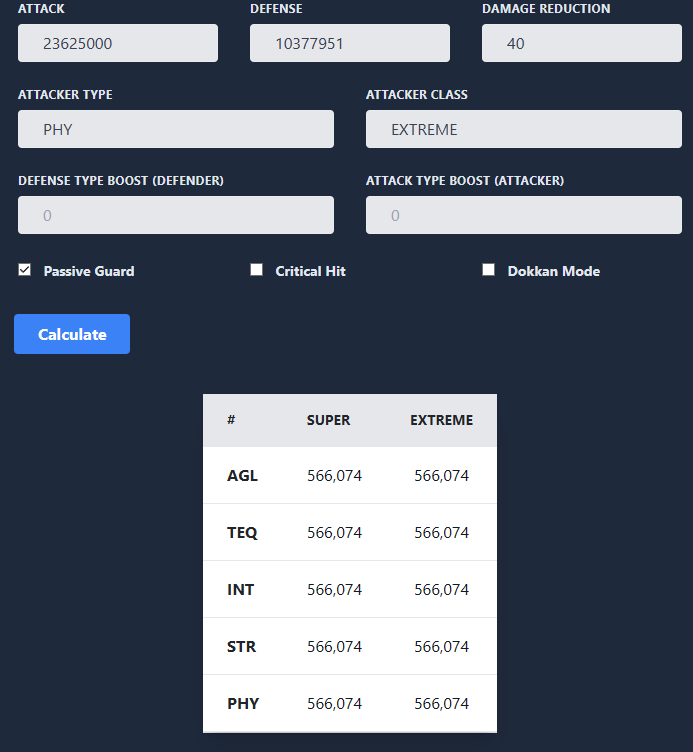Enable the Dokkan Mode checkbox
The image size is (693, 752).
488,270
